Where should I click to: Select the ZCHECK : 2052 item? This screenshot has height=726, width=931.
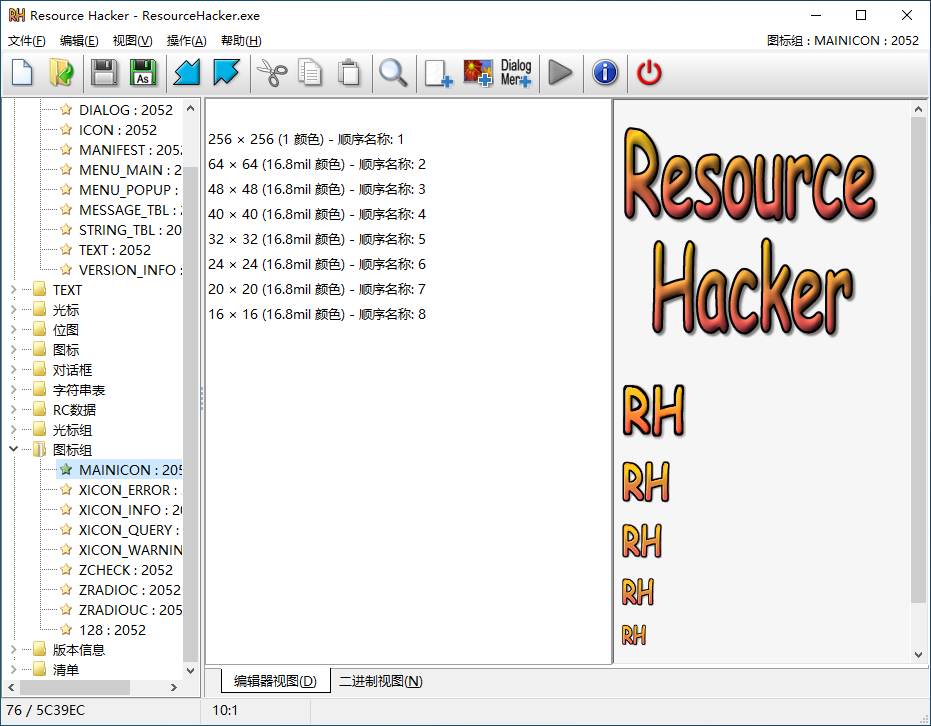click(116, 570)
